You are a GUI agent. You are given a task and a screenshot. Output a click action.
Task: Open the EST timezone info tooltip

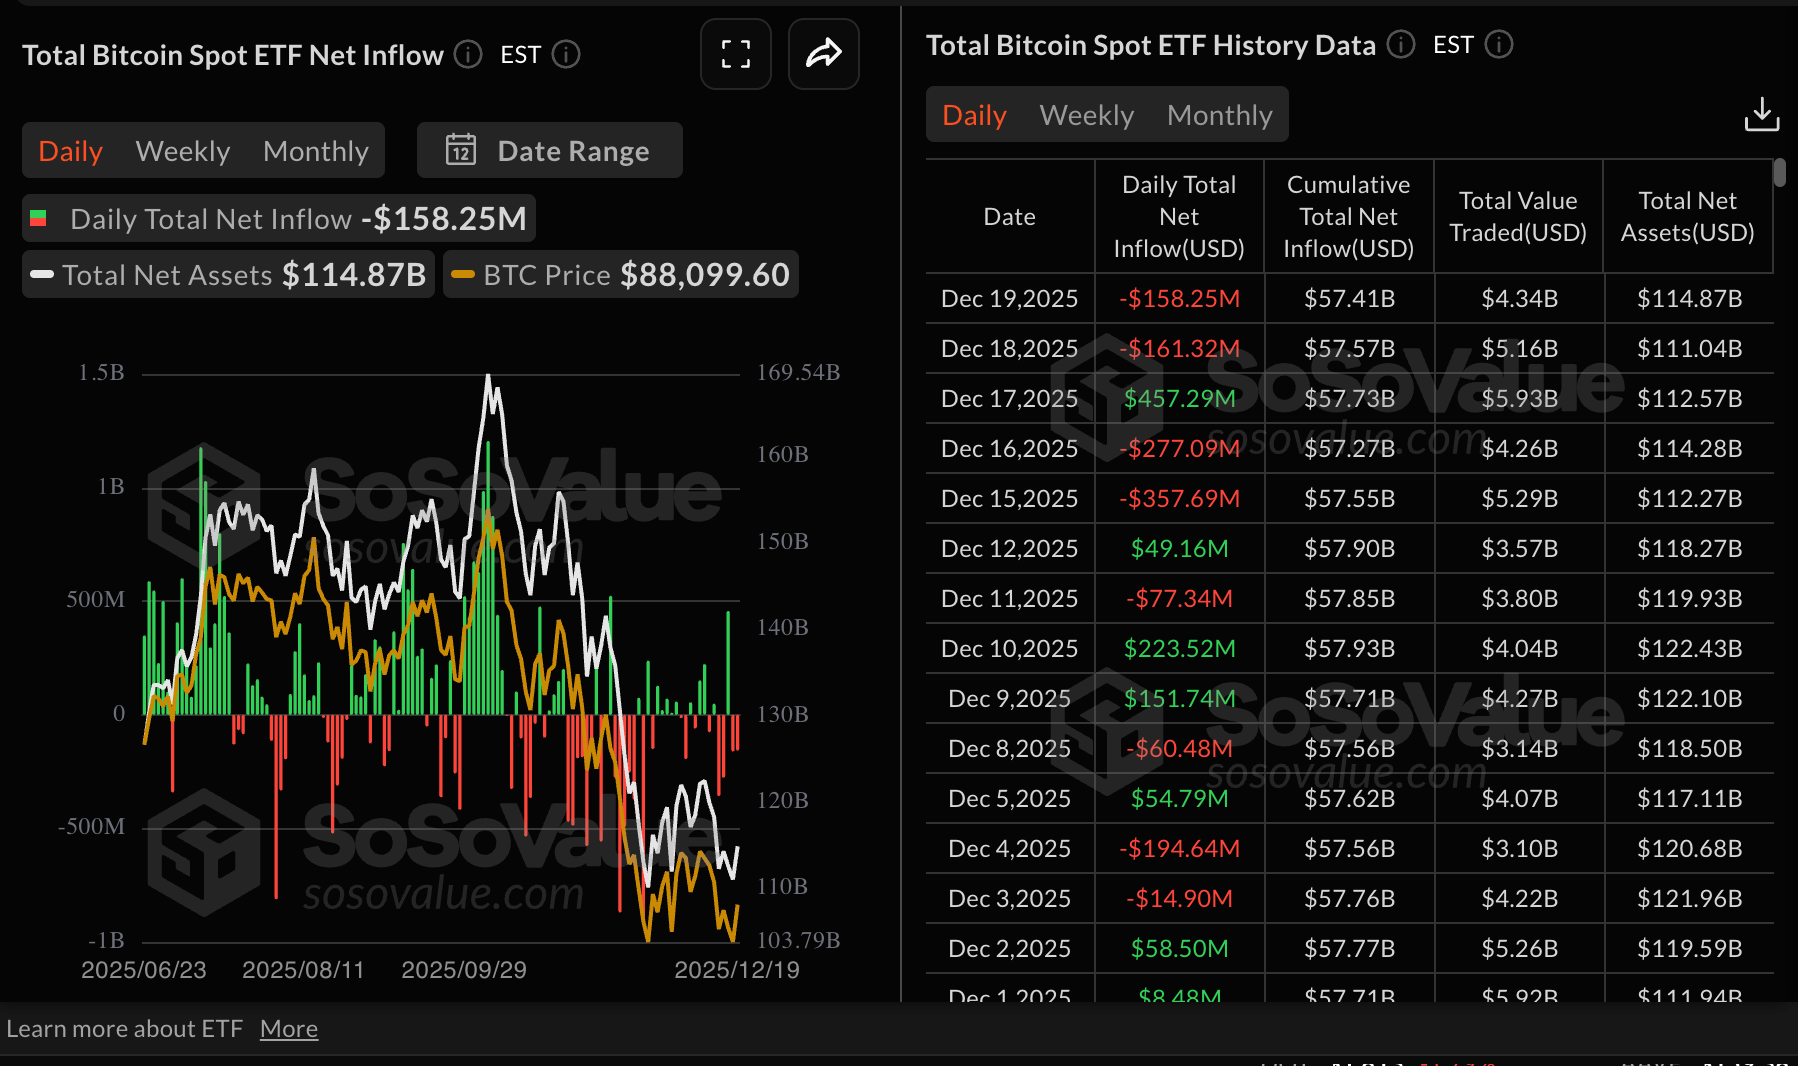pos(566,55)
